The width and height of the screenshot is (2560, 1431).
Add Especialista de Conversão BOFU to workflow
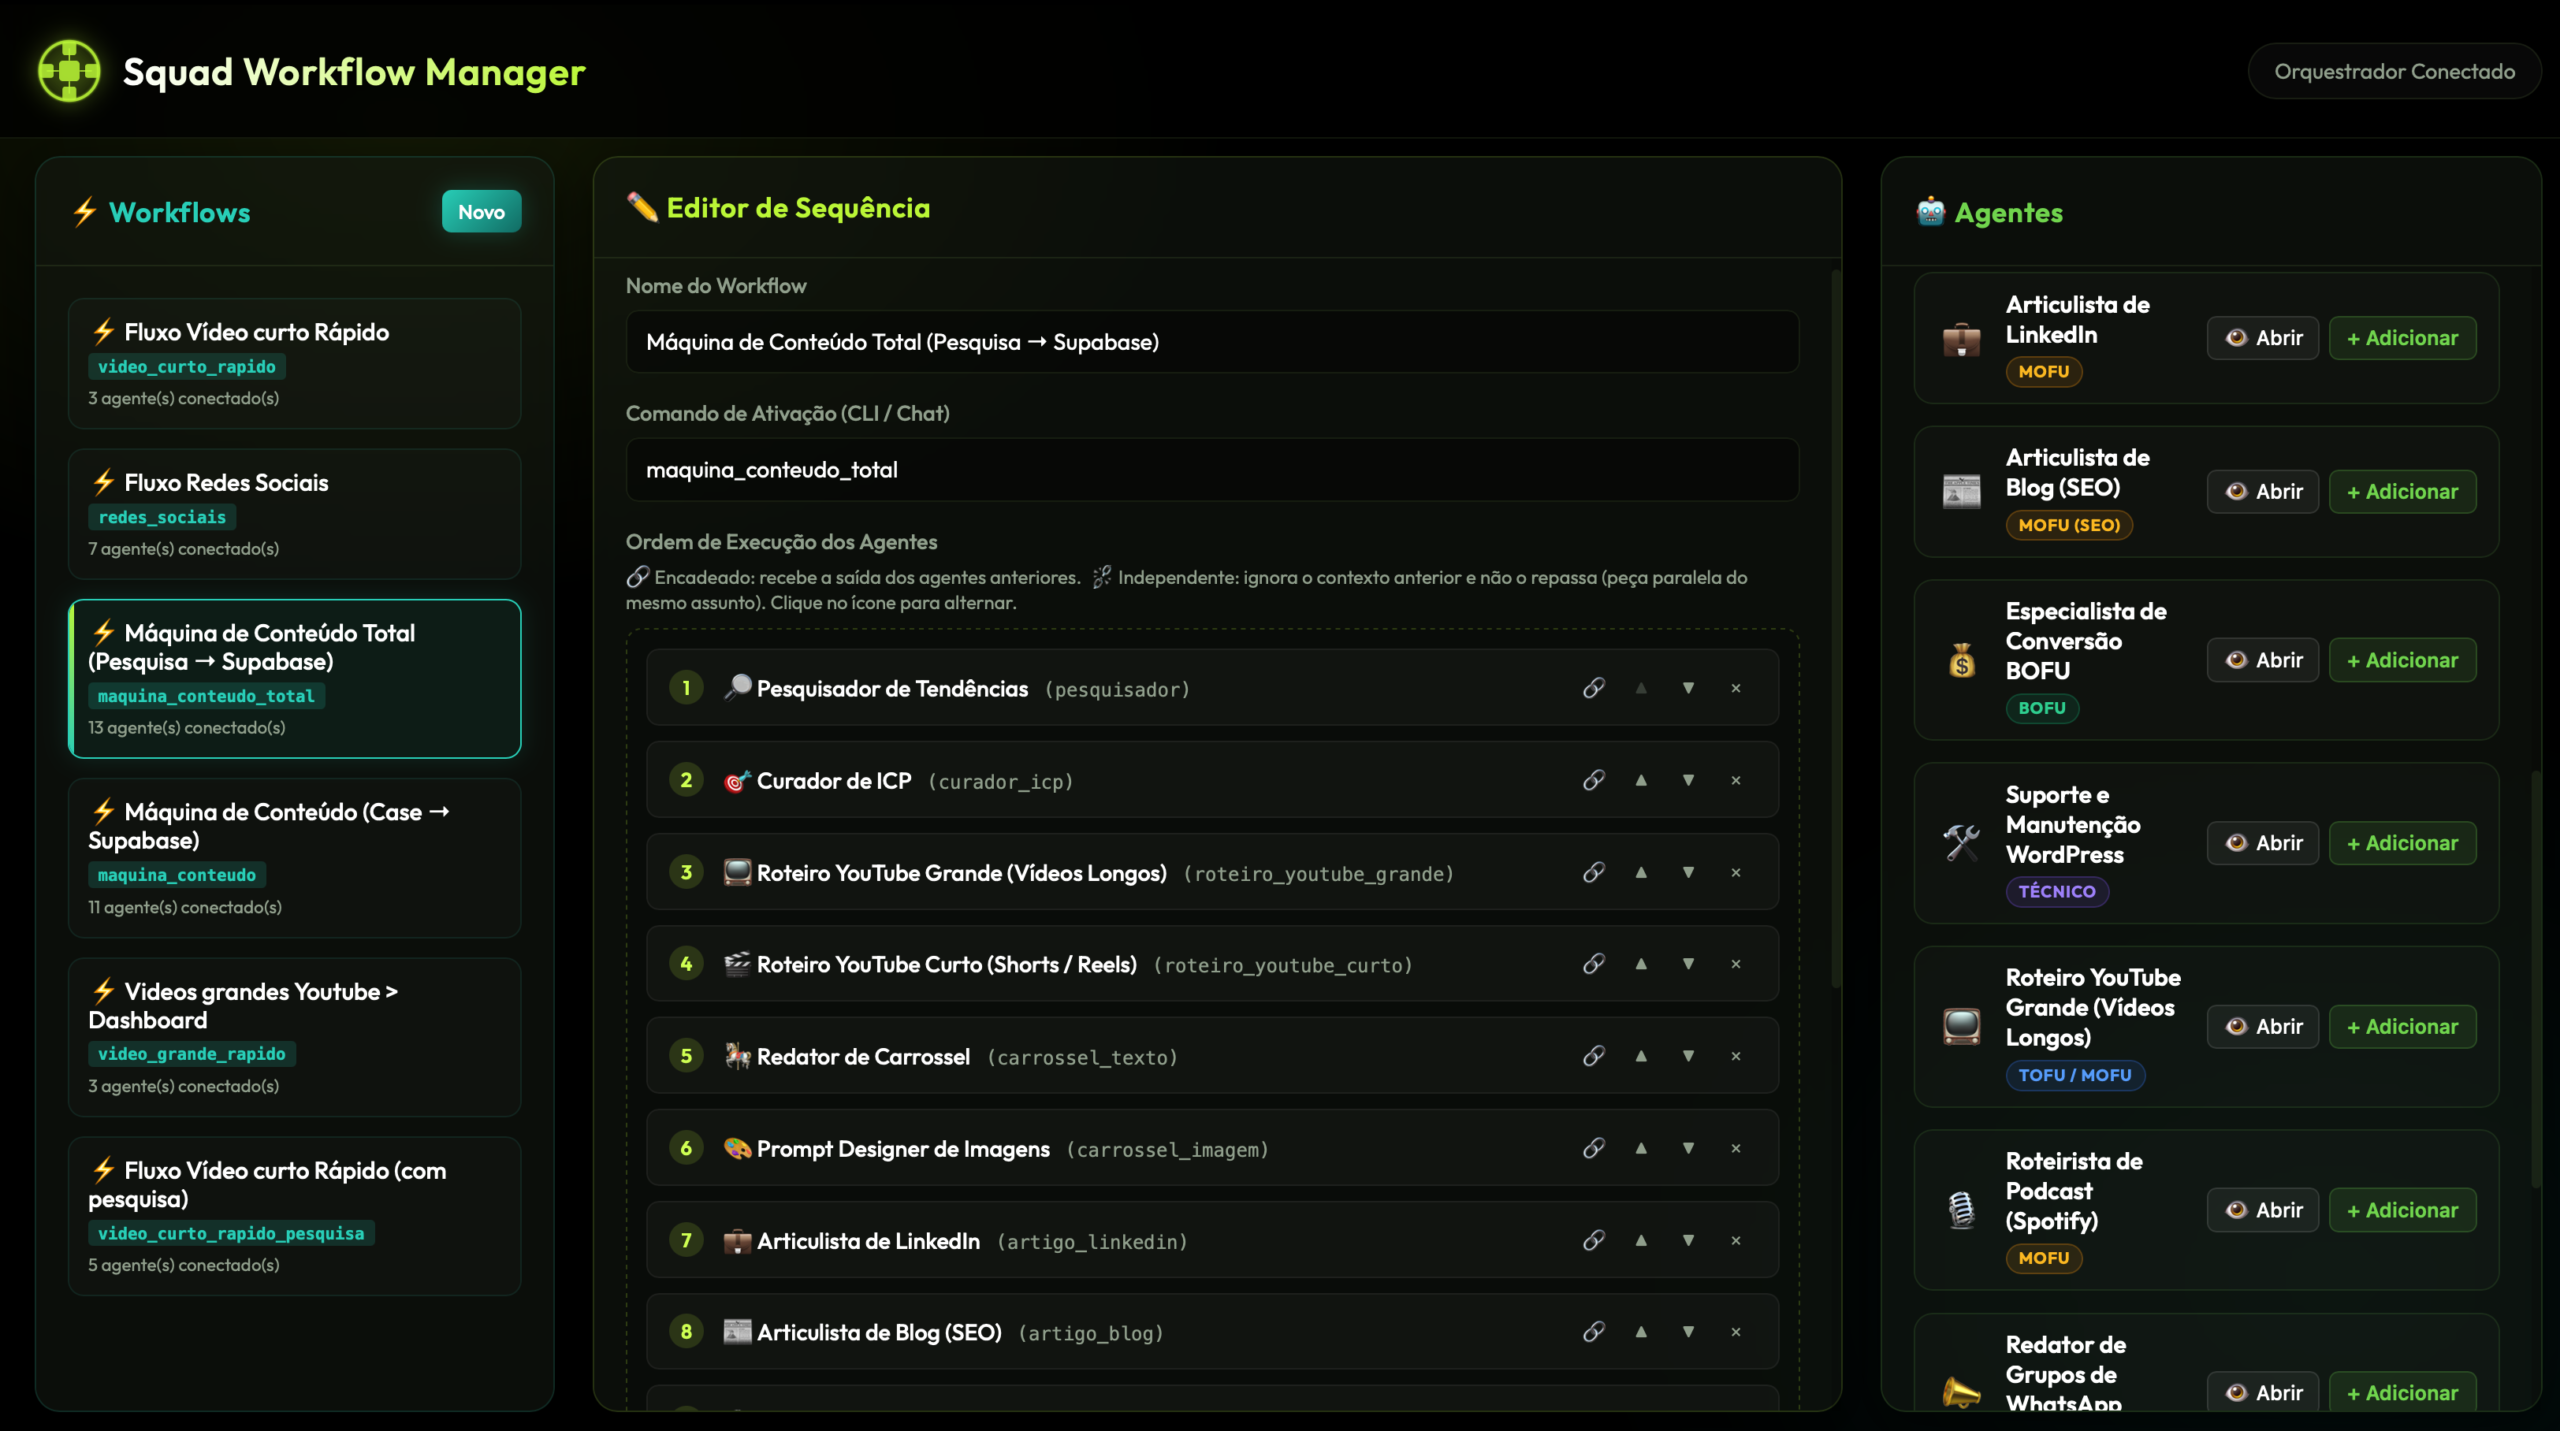[x=2402, y=660]
